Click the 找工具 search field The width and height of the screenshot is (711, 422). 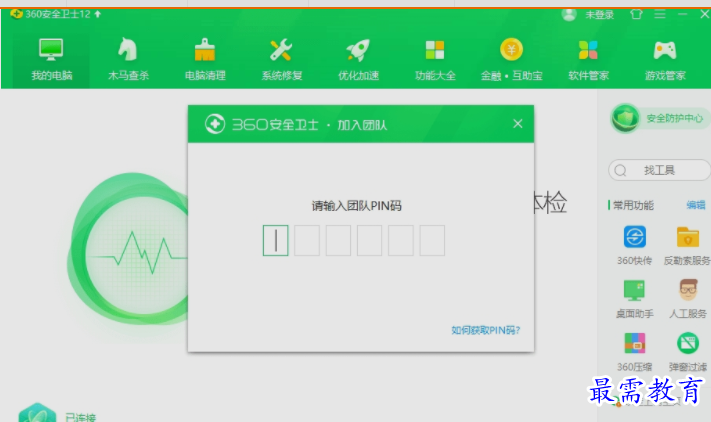(x=659, y=170)
